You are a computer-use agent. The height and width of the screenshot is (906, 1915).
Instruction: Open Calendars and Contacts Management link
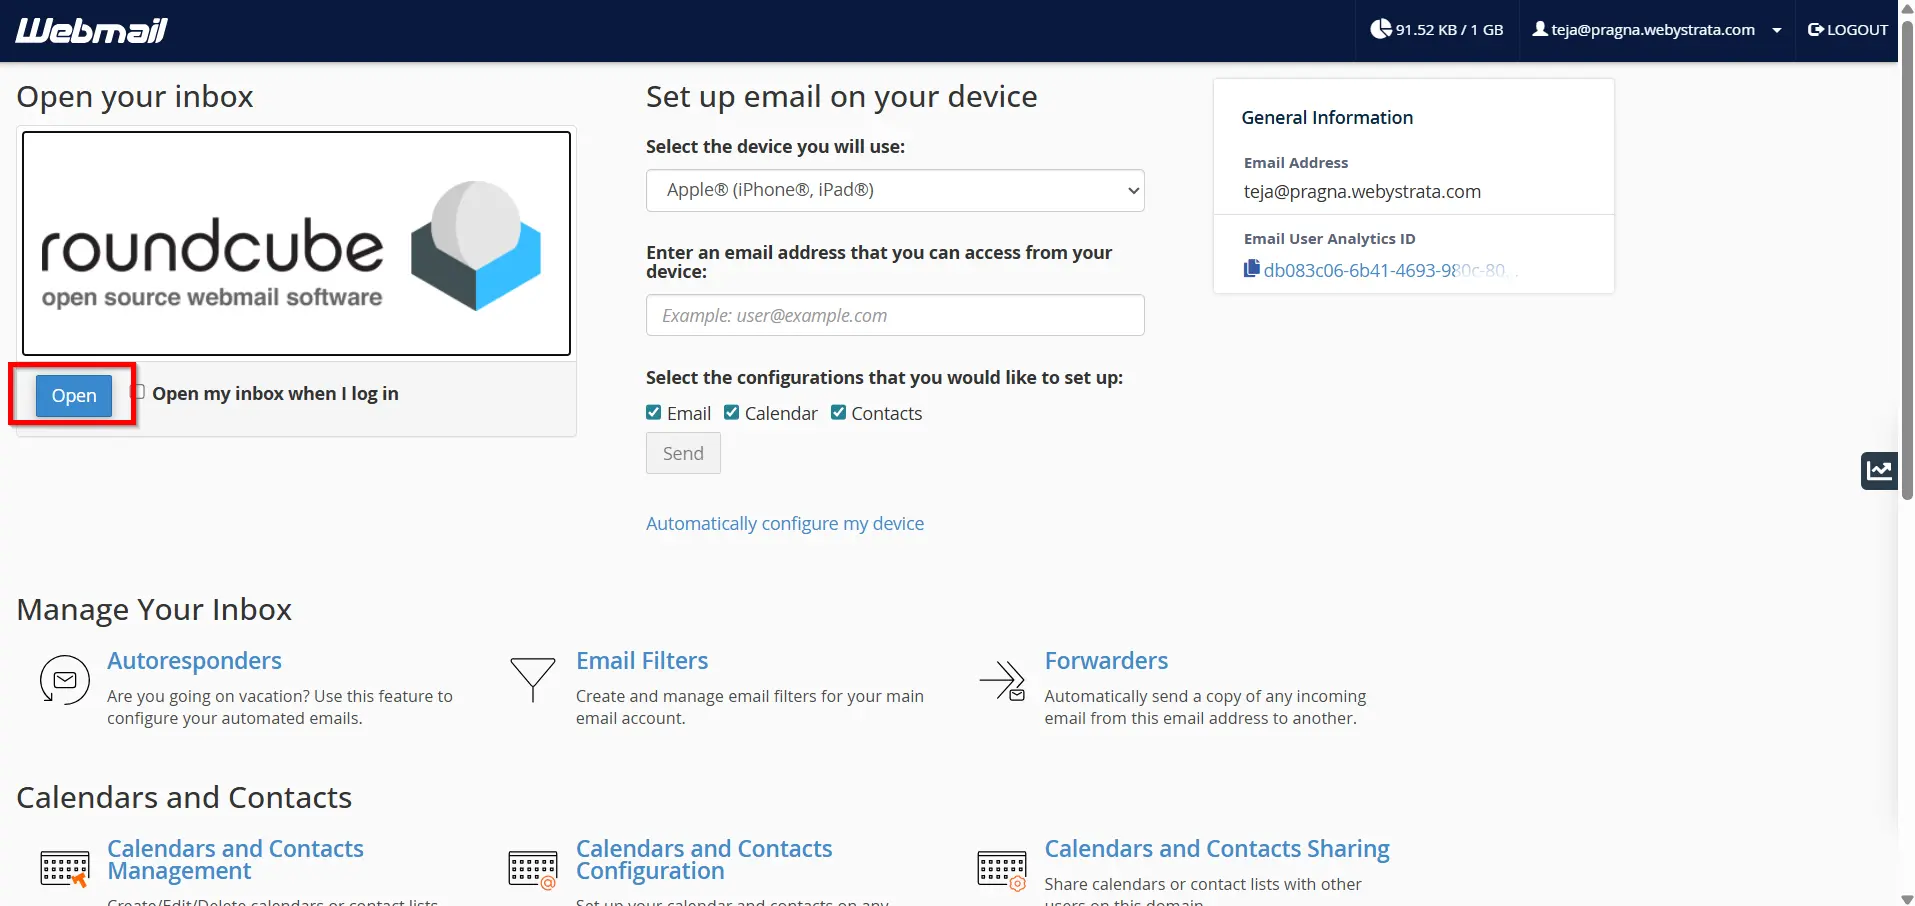[x=235, y=860]
